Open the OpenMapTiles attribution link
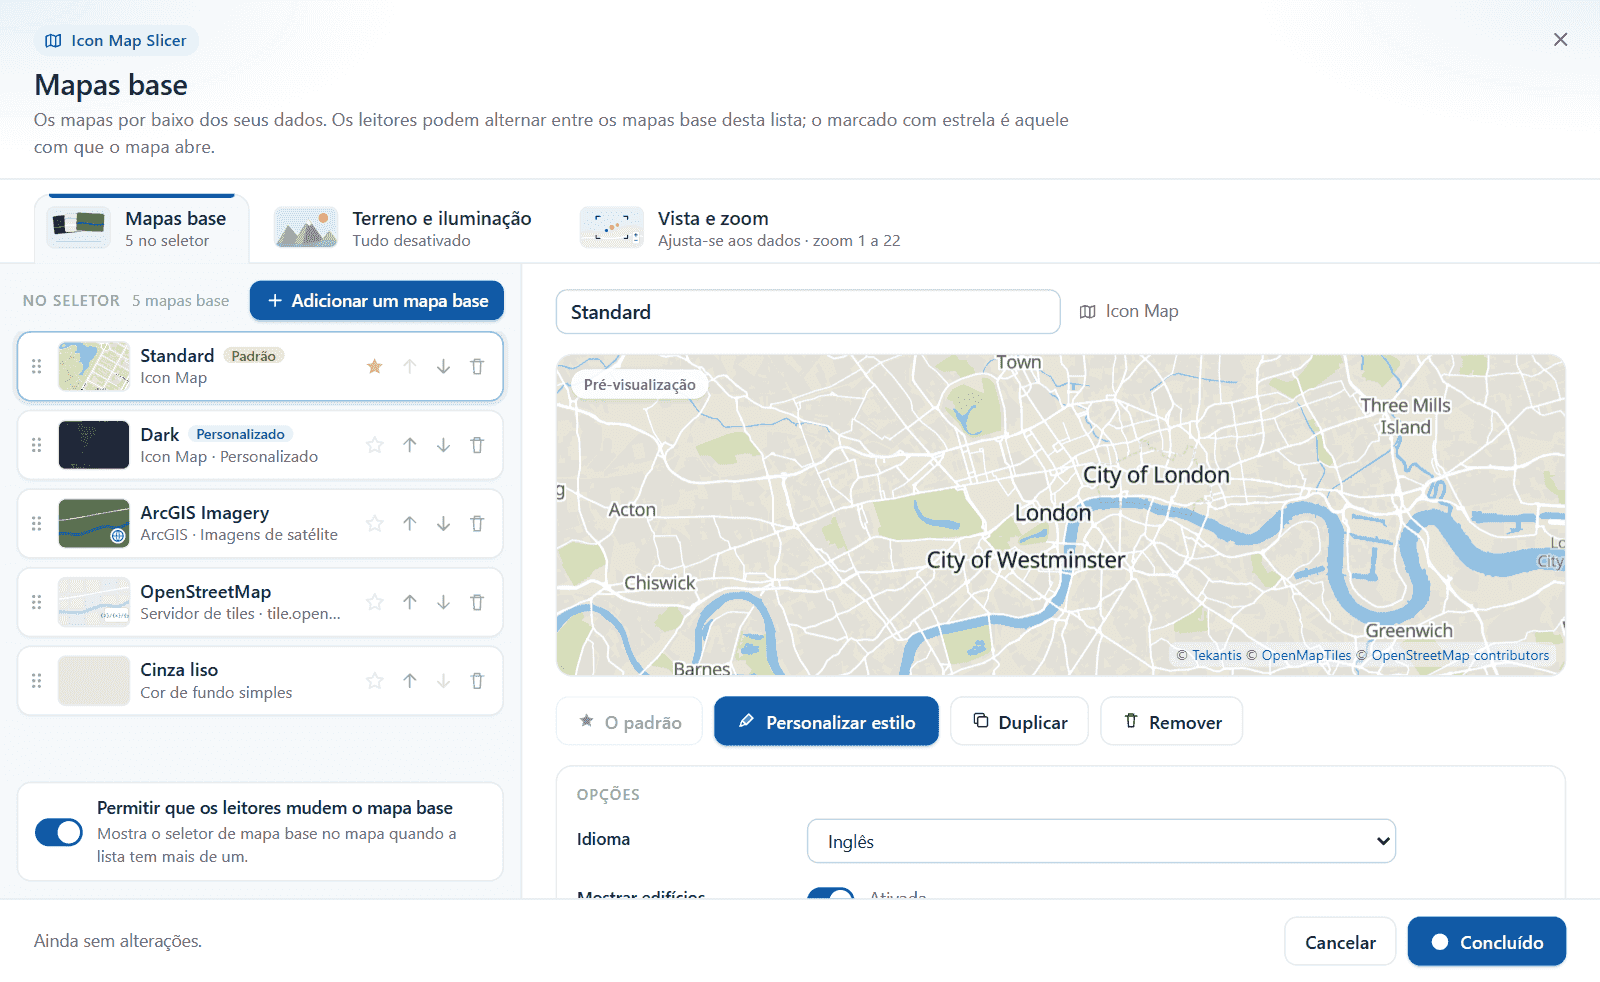 click(1306, 656)
